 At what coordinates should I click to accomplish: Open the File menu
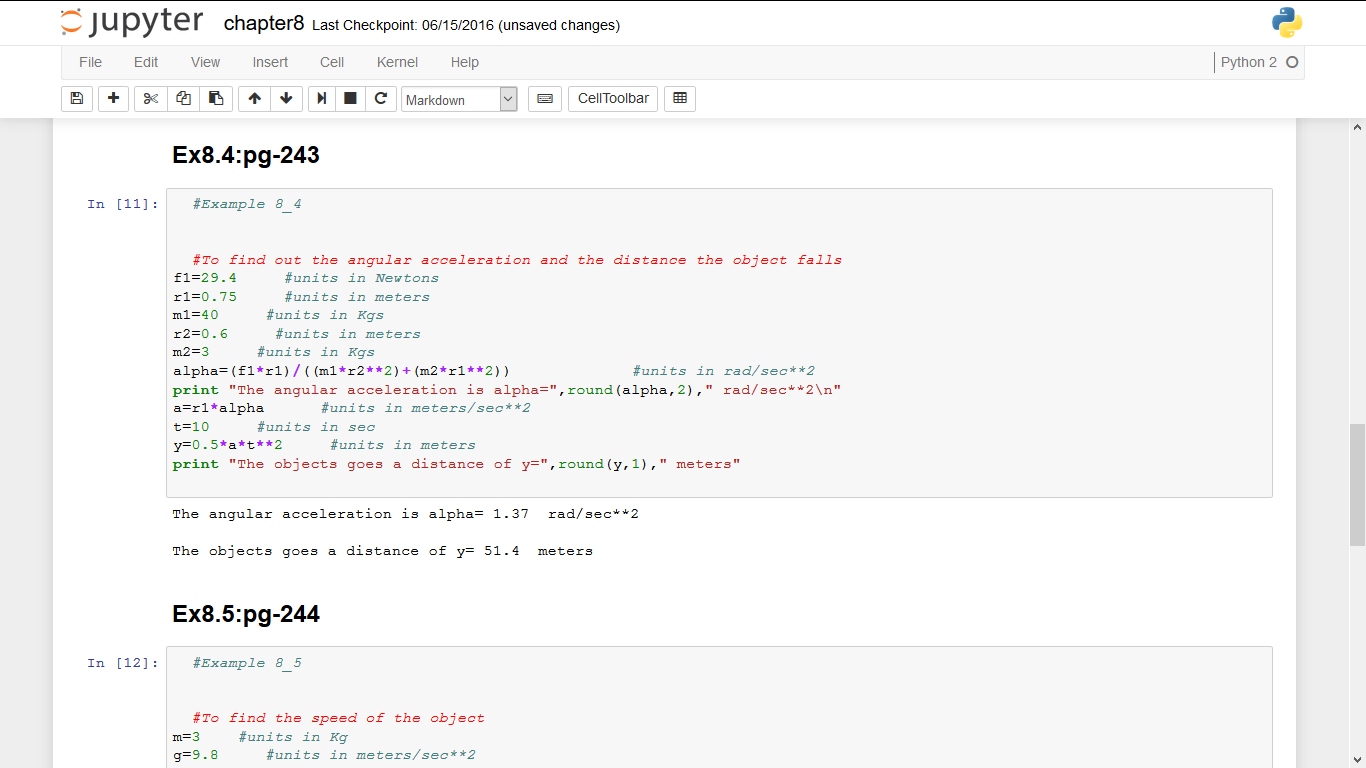tap(90, 62)
